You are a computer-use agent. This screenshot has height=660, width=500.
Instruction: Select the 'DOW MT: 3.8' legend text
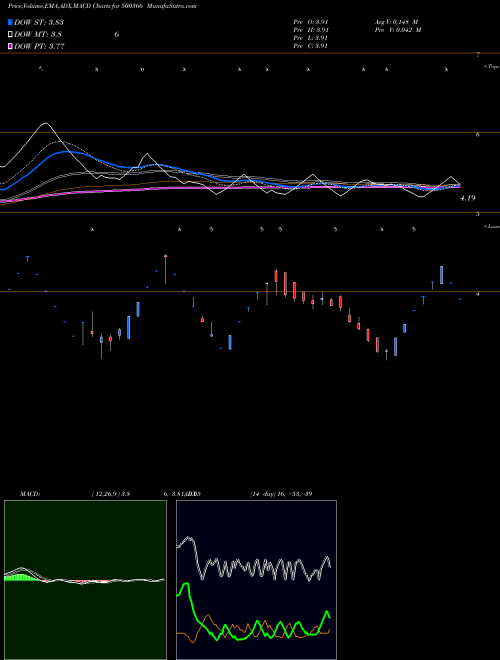click(38, 34)
